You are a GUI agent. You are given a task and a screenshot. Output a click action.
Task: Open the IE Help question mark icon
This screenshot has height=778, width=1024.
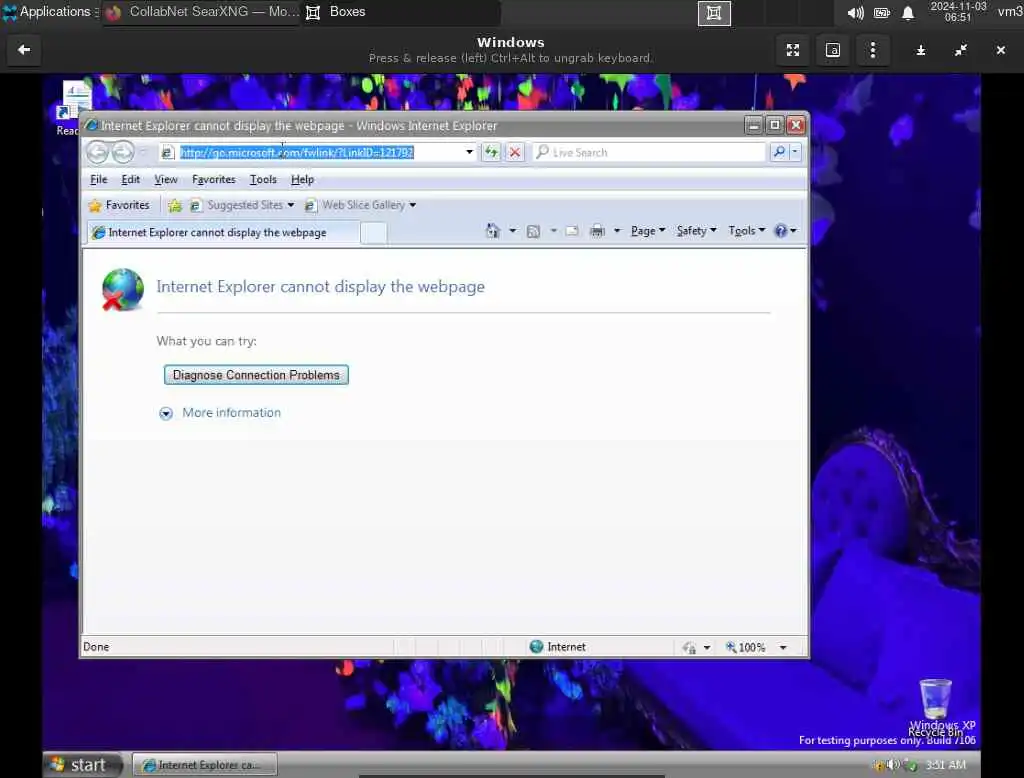click(x=780, y=231)
